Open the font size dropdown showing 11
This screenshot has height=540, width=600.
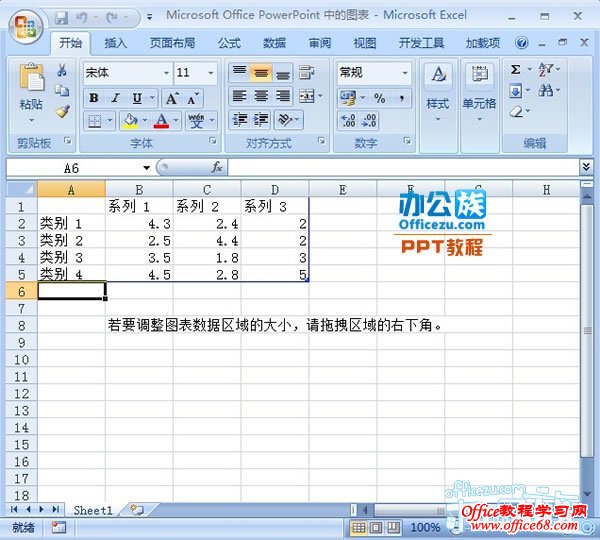pyautogui.click(x=210, y=73)
